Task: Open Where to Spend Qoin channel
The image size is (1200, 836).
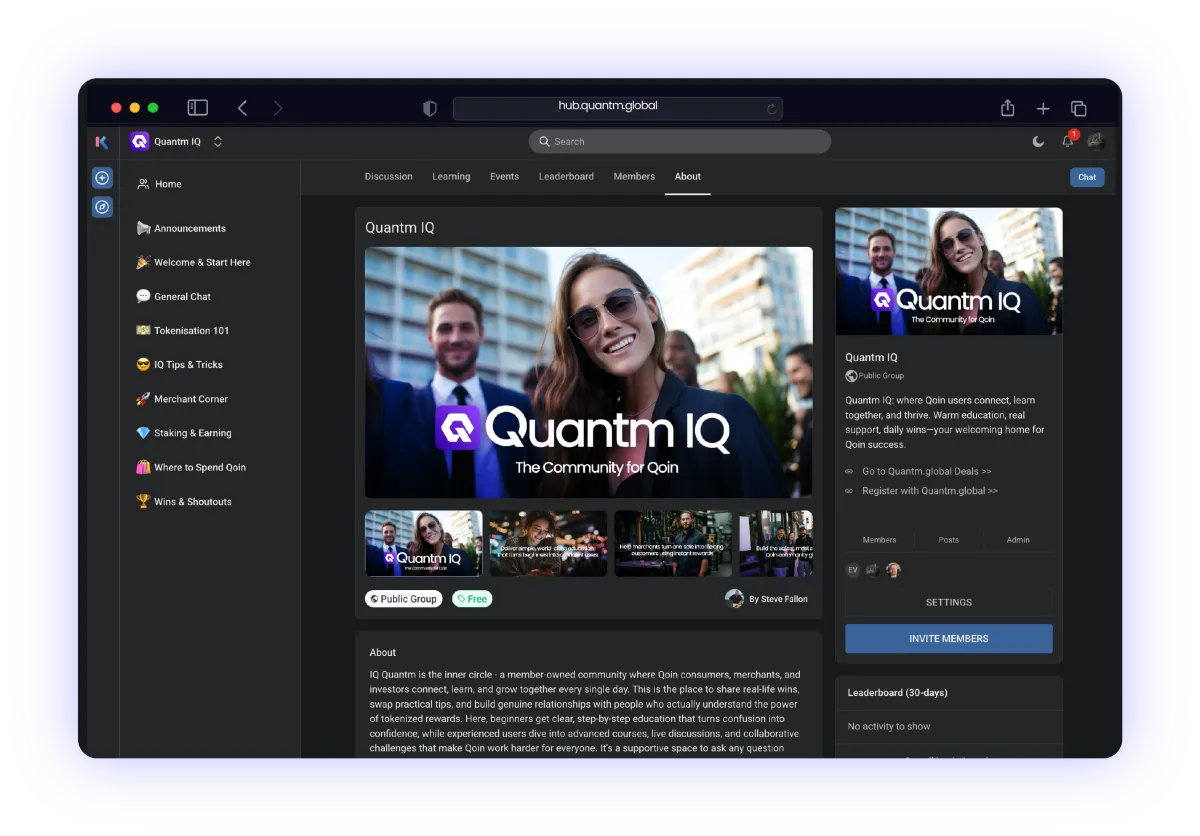Action: 191,467
